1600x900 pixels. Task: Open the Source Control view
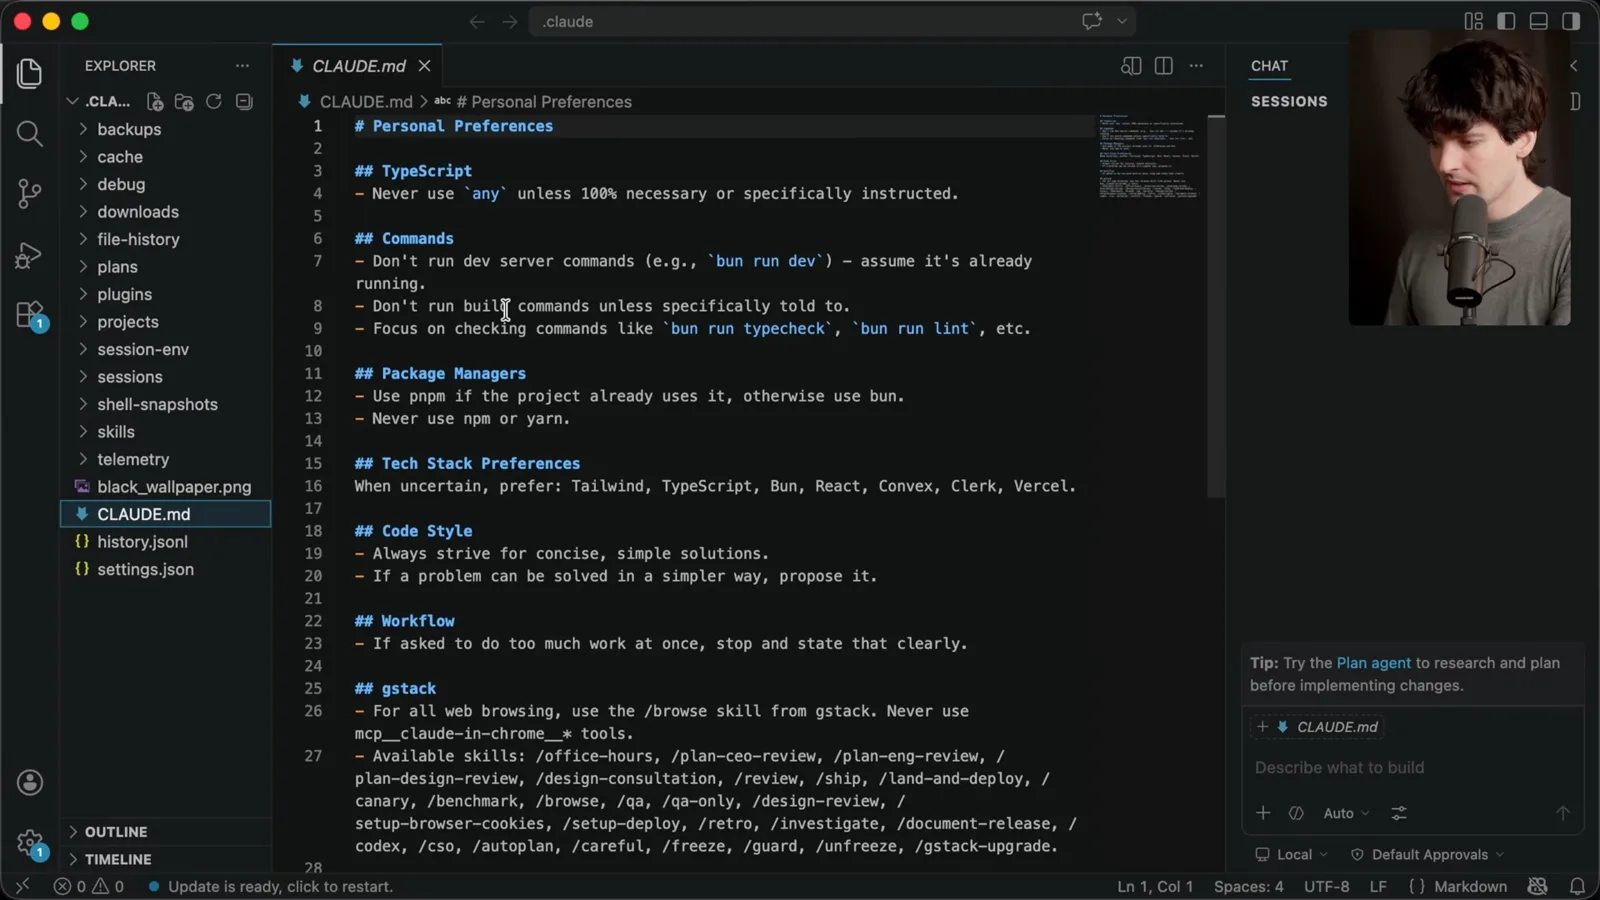pyautogui.click(x=30, y=193)
